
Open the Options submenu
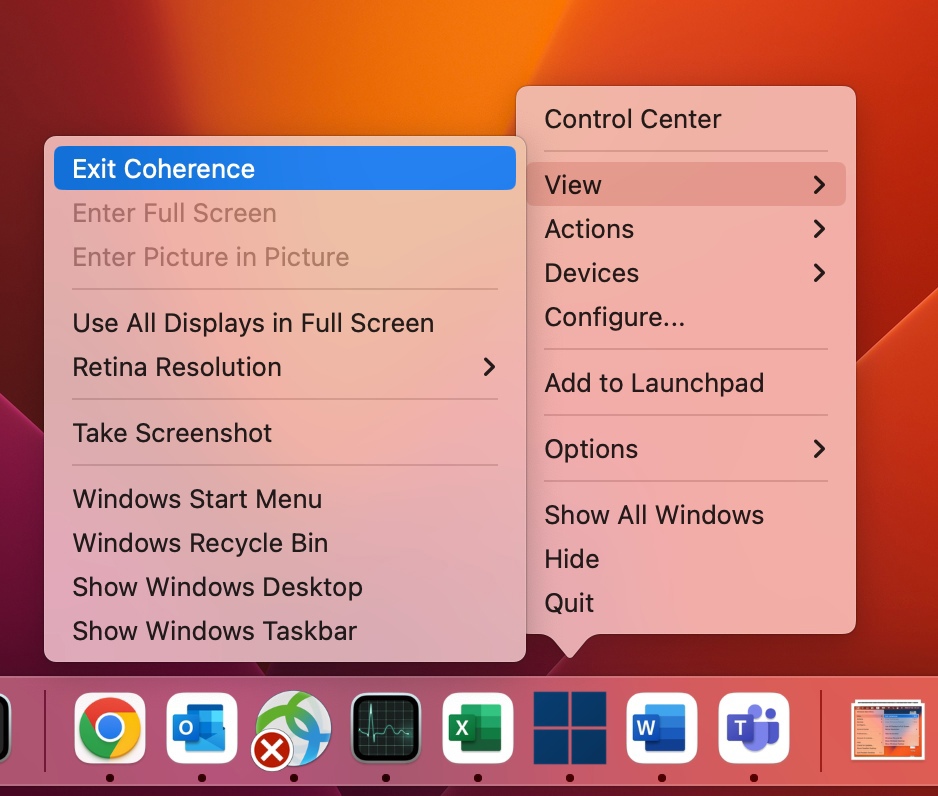tap(686, 449)
